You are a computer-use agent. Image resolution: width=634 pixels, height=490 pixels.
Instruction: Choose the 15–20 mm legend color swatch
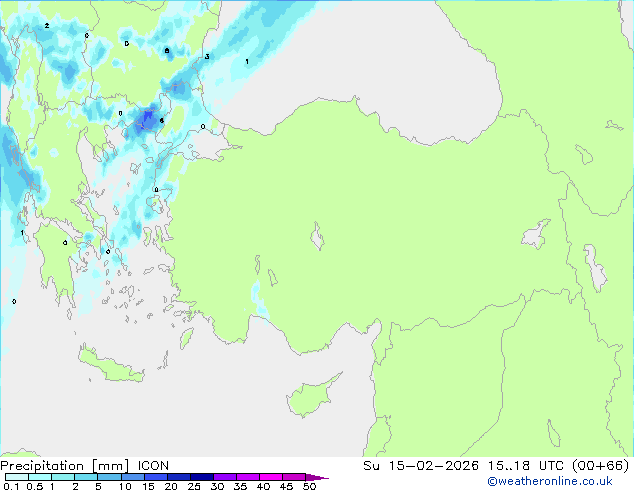tap(156, 477)
